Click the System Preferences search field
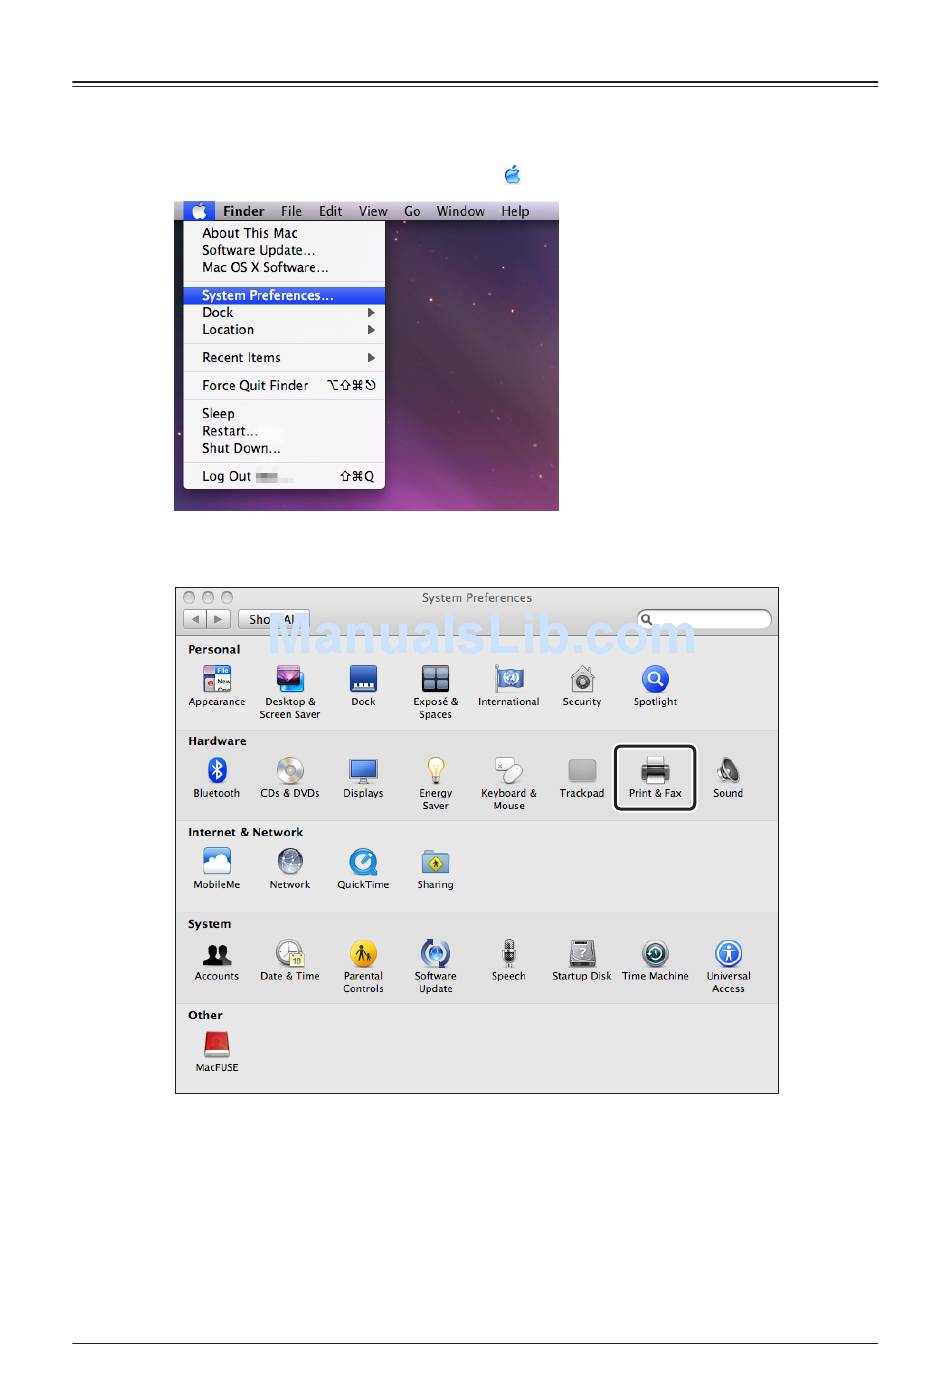The height and width of the screenshot is (1376, 950). pos(705,619)
